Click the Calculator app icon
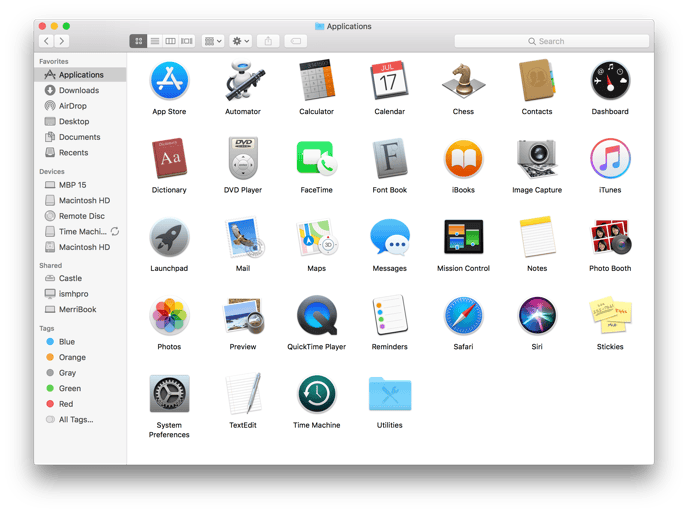Screen dimensions: 688x513 click(316, 81)
